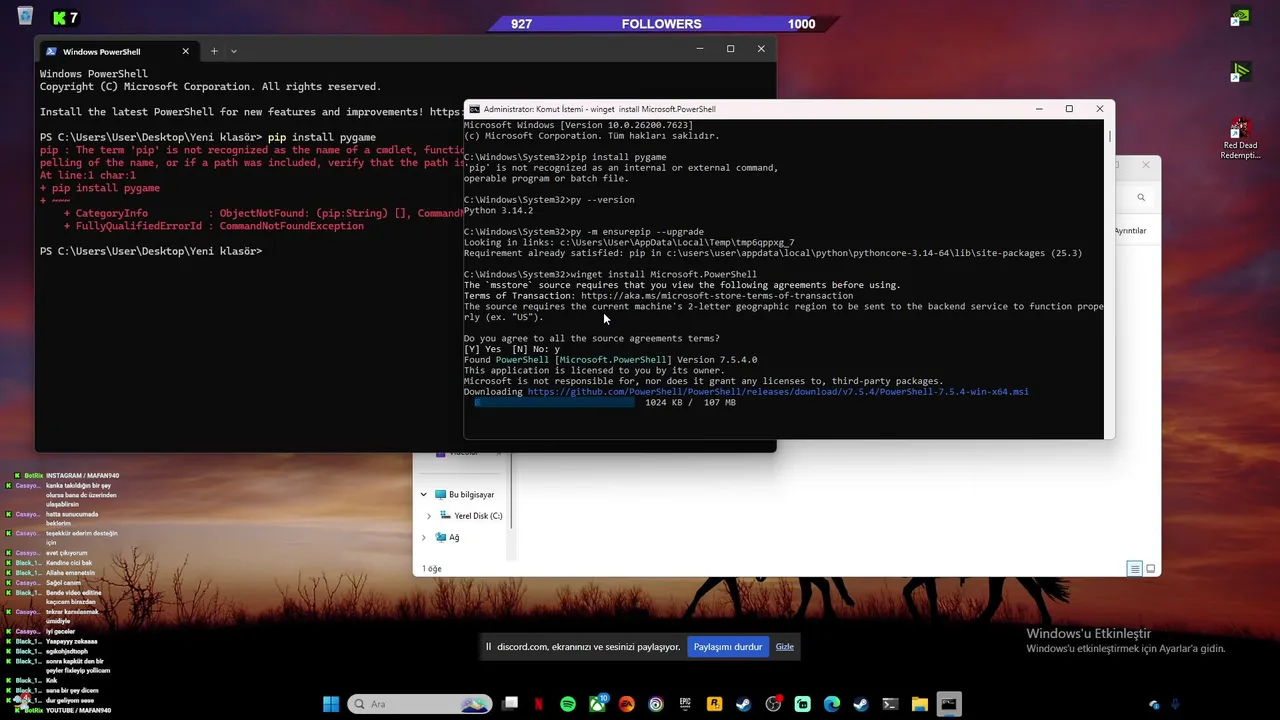Image resolution: width=1280 pixels, height=720 pixels.
Task: Switch to the Command Prompt taskbar icon
Action: pos(948,704)
